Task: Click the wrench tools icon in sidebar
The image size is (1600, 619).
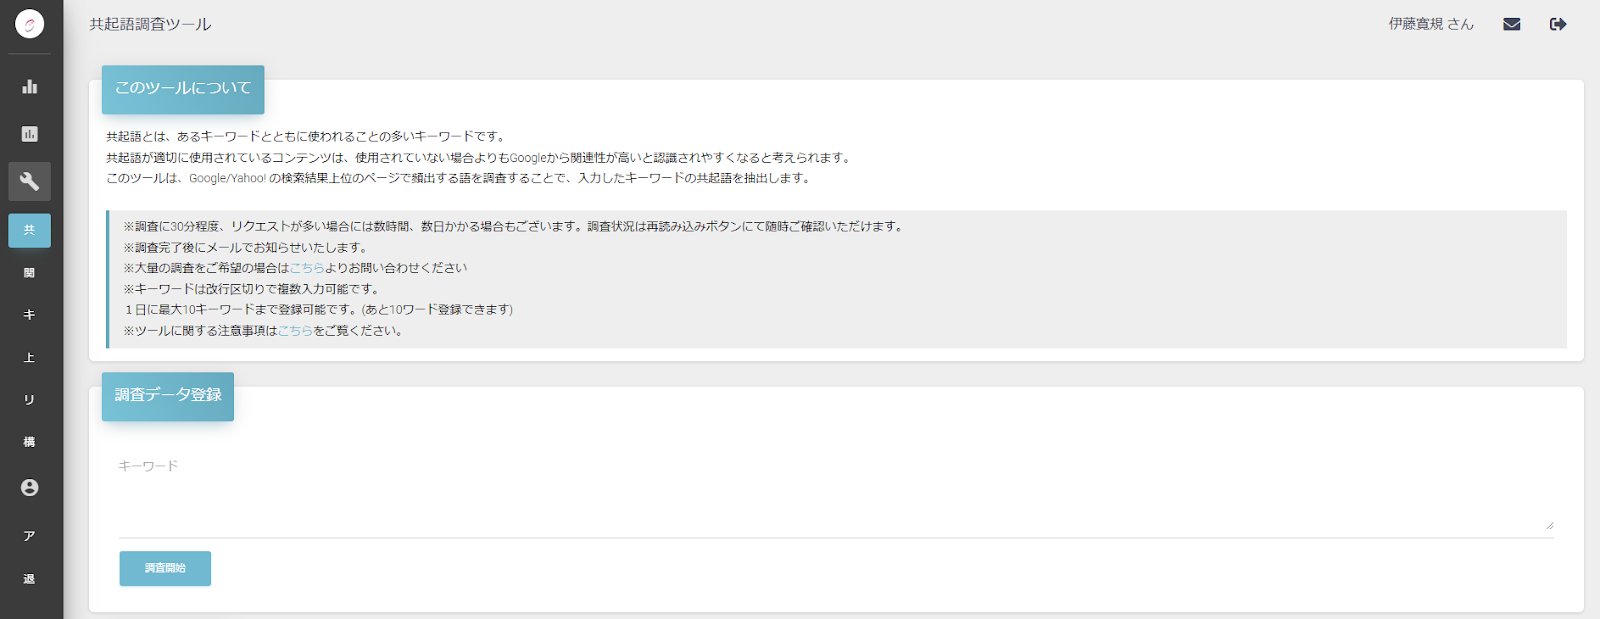Action: pyautogui.click(x=30, y=181)
